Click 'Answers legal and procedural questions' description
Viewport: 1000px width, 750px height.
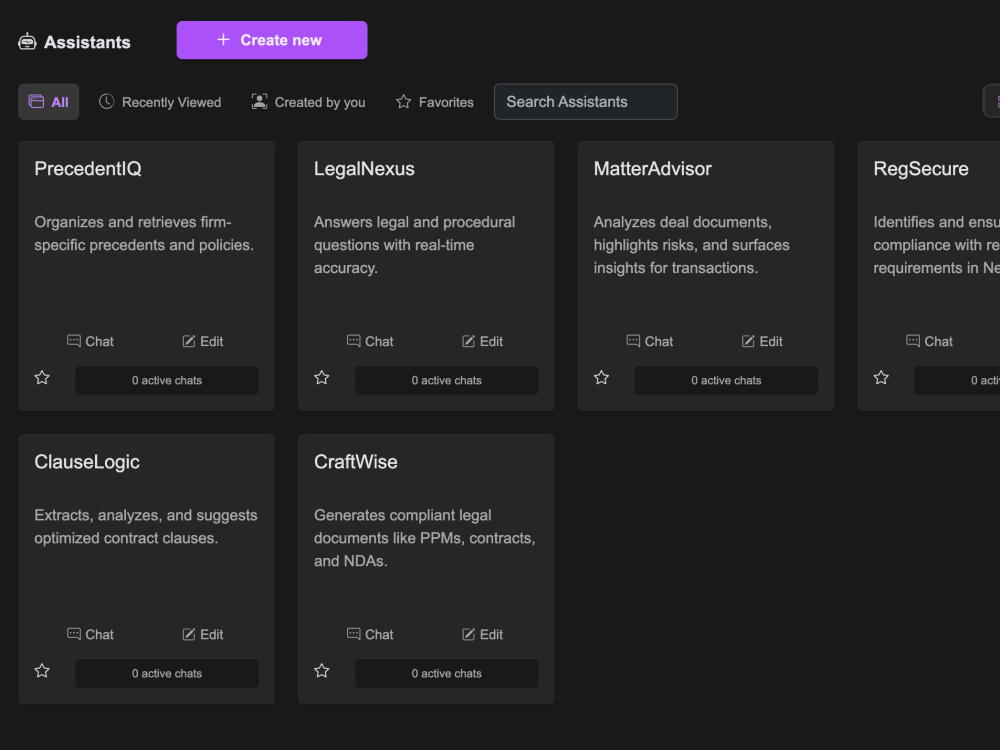pos(415,245)
